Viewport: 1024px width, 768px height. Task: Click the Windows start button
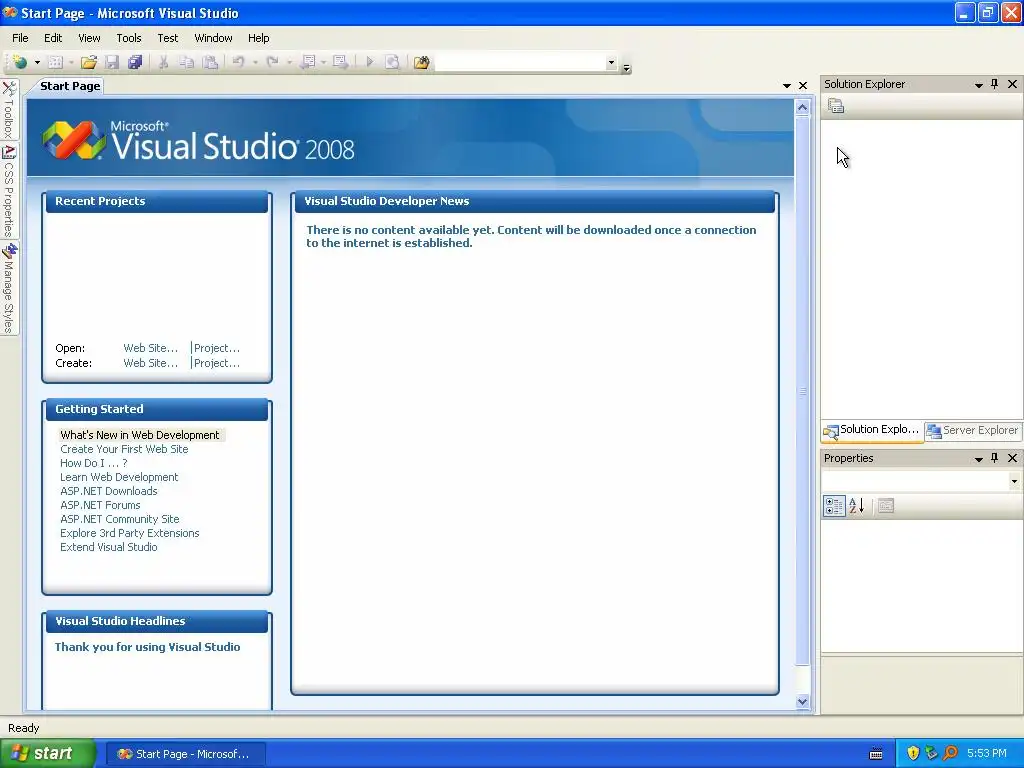pos(48,753)
